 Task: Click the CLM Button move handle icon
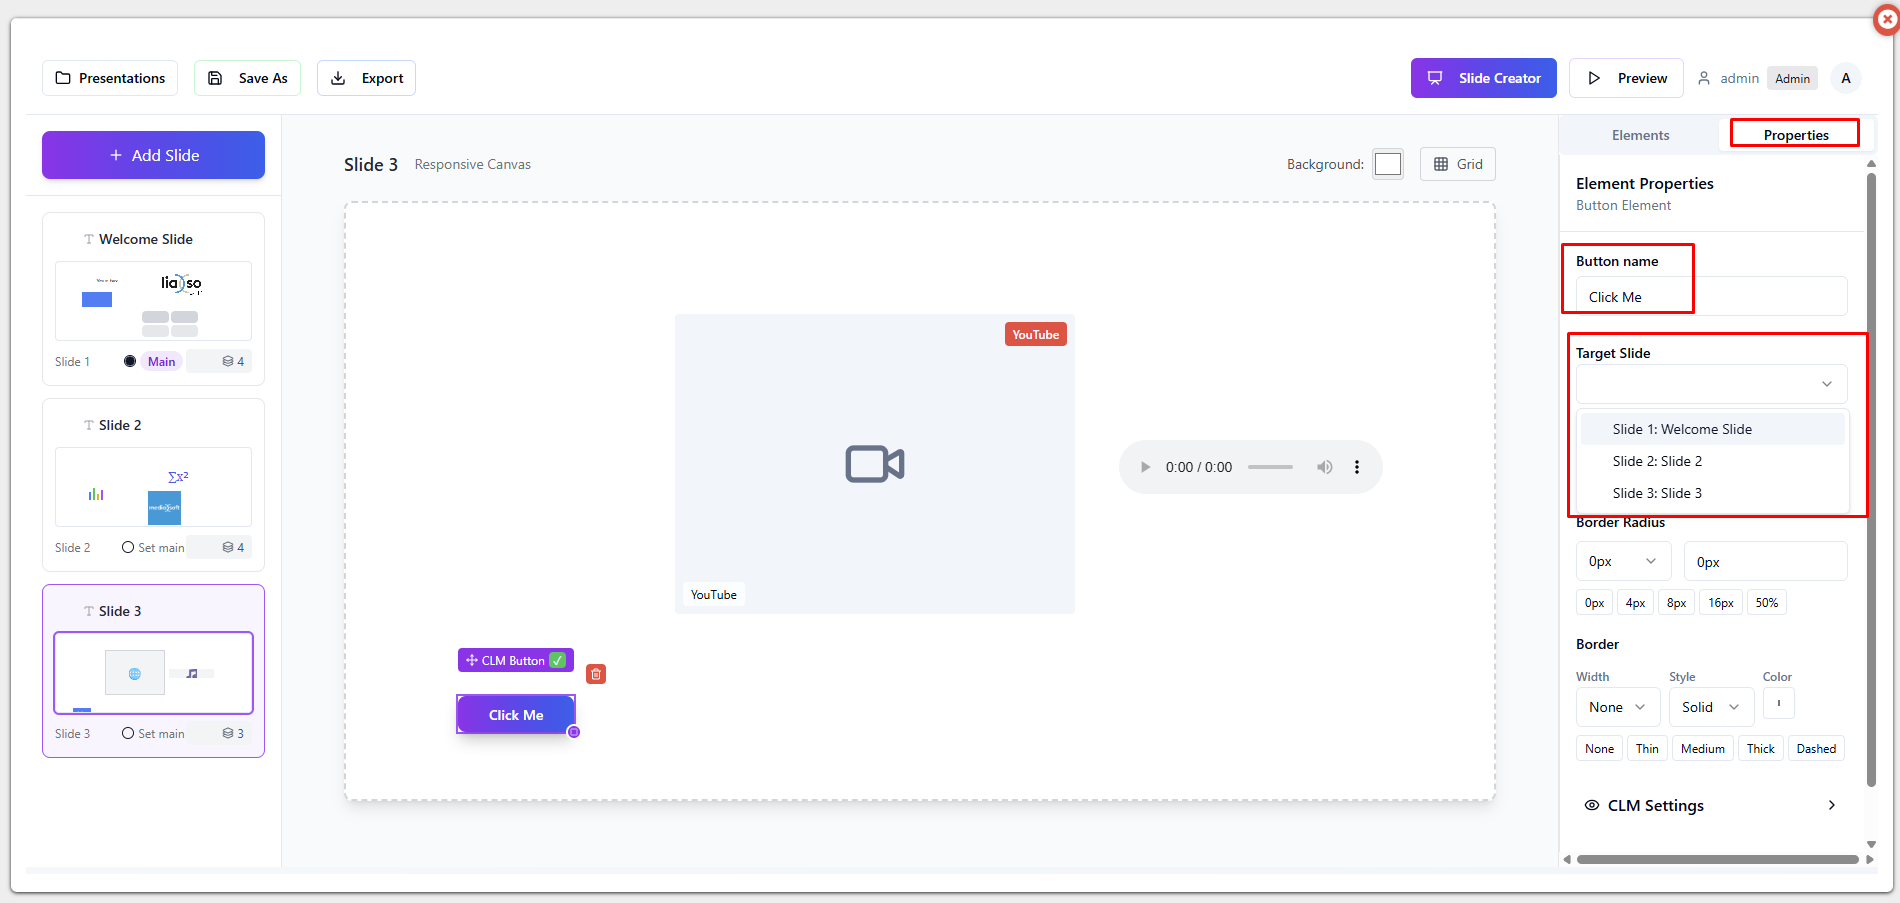click(x=471, y=660)
